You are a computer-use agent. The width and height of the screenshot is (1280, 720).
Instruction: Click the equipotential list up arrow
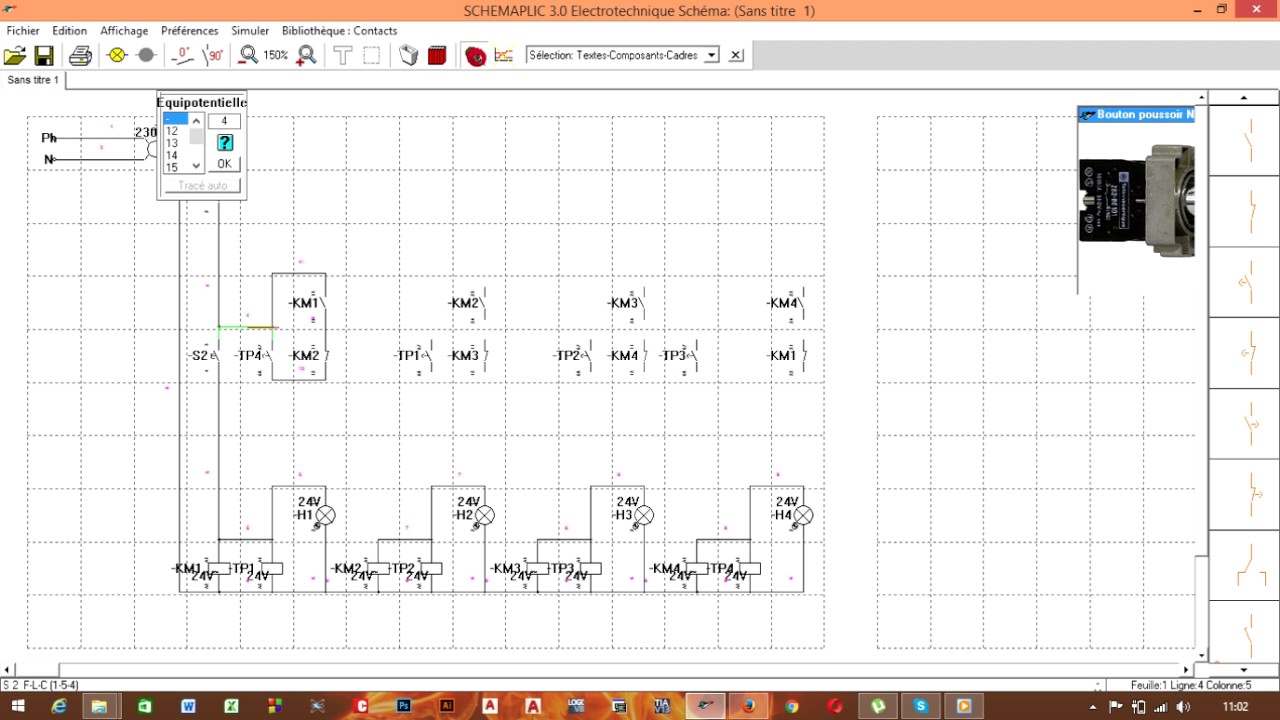click(196, 121)
